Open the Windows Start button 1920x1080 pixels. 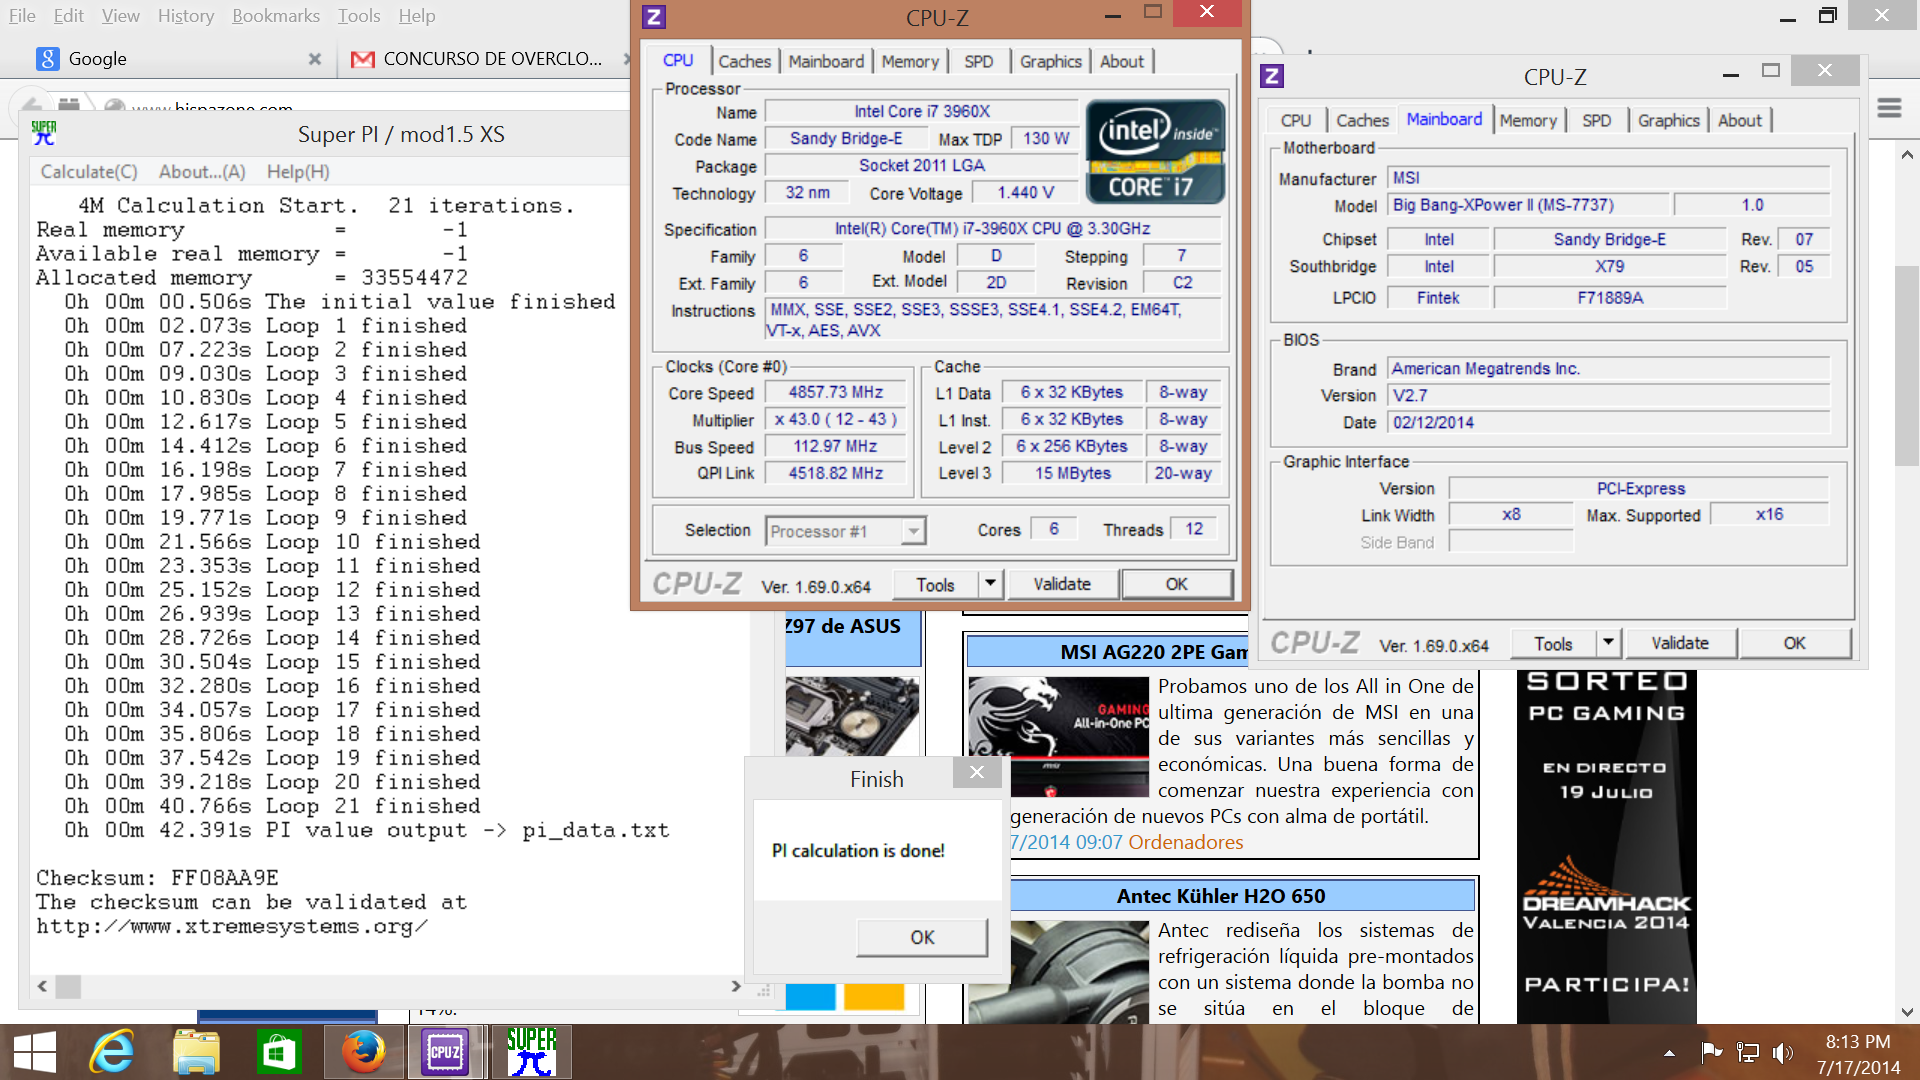(35, 1052)
